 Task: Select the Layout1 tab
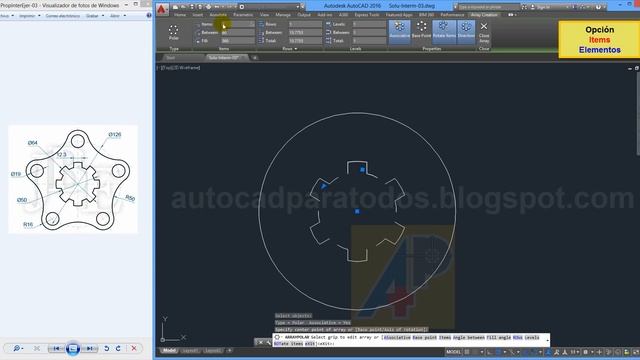click(x=190, y=350)
